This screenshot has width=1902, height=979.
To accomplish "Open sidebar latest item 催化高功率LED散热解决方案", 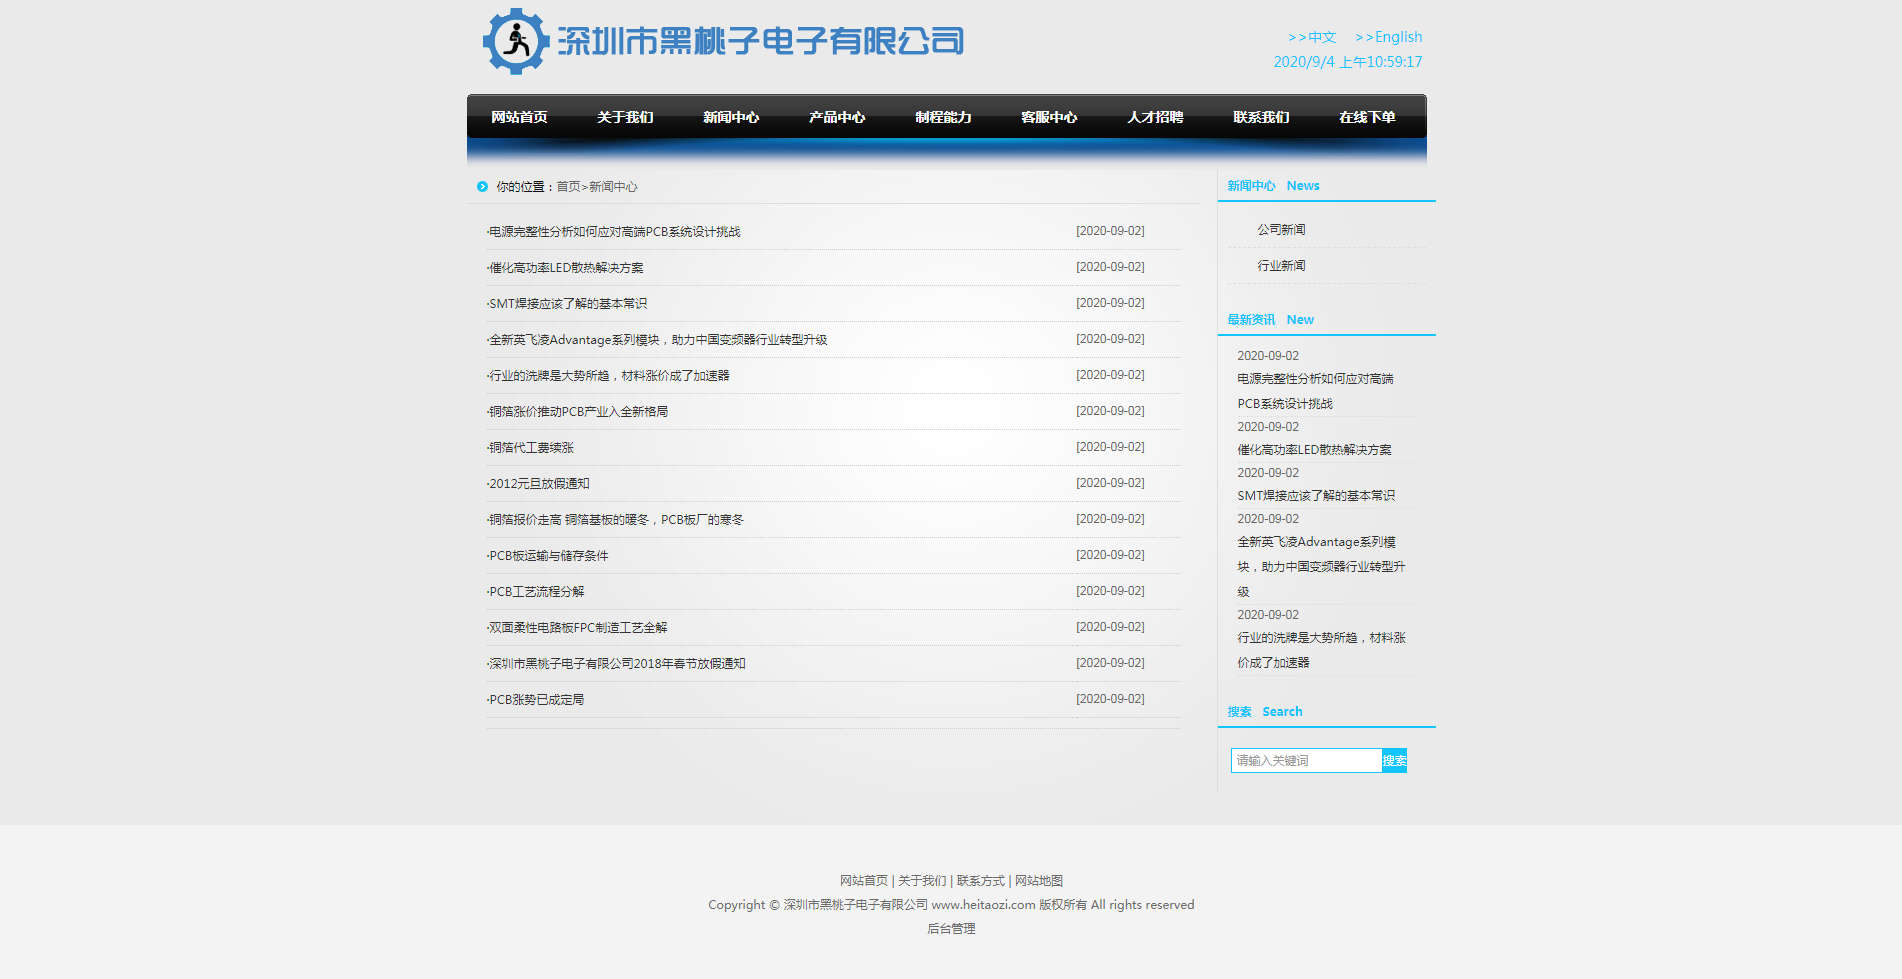I will click(x=1314, y=450).
